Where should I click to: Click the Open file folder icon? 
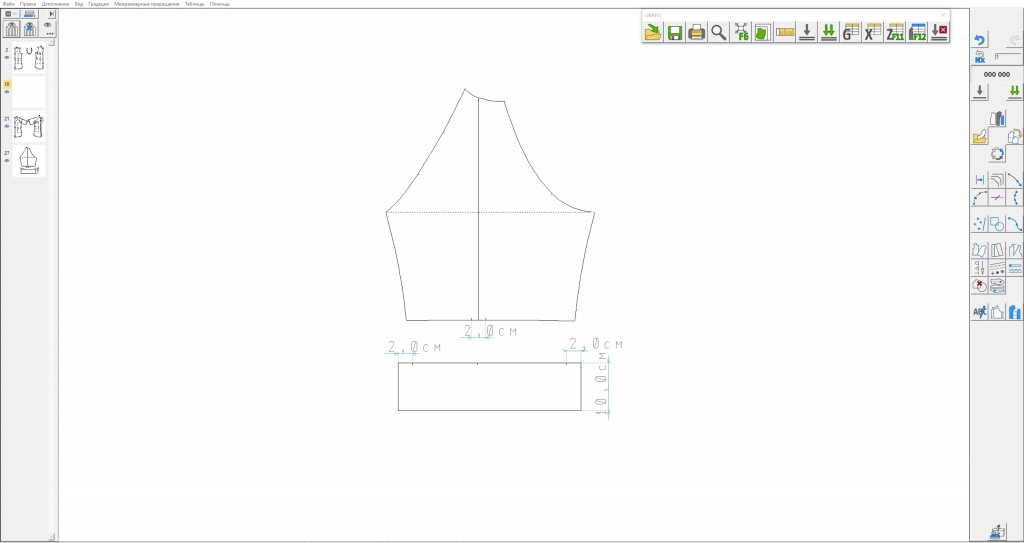(652, 33)
